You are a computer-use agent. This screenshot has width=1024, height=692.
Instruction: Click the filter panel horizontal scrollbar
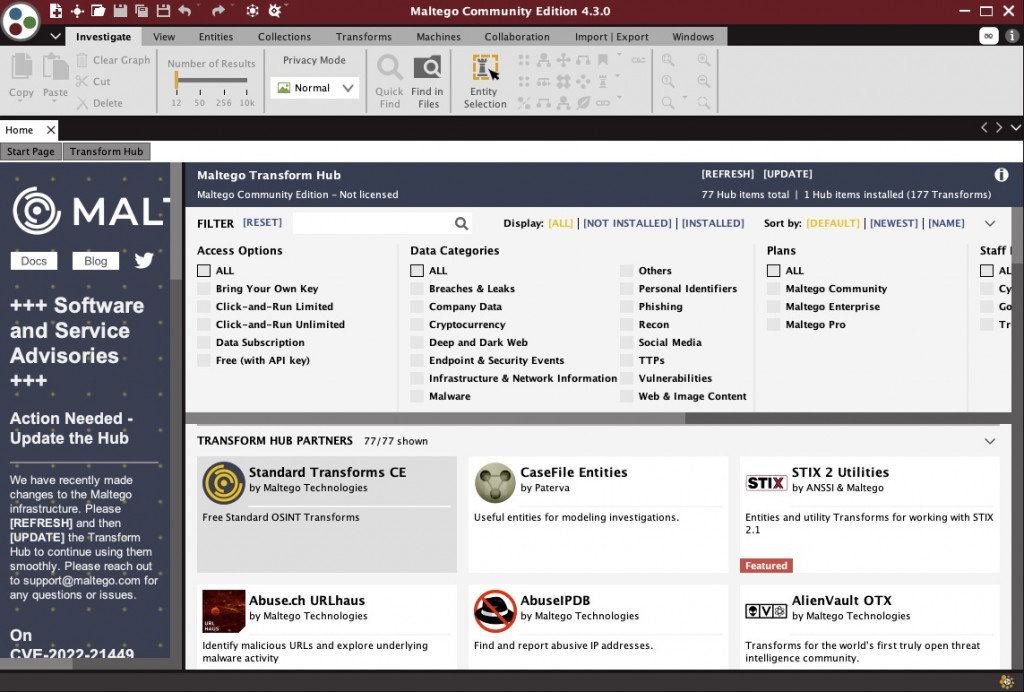point(436,418)
